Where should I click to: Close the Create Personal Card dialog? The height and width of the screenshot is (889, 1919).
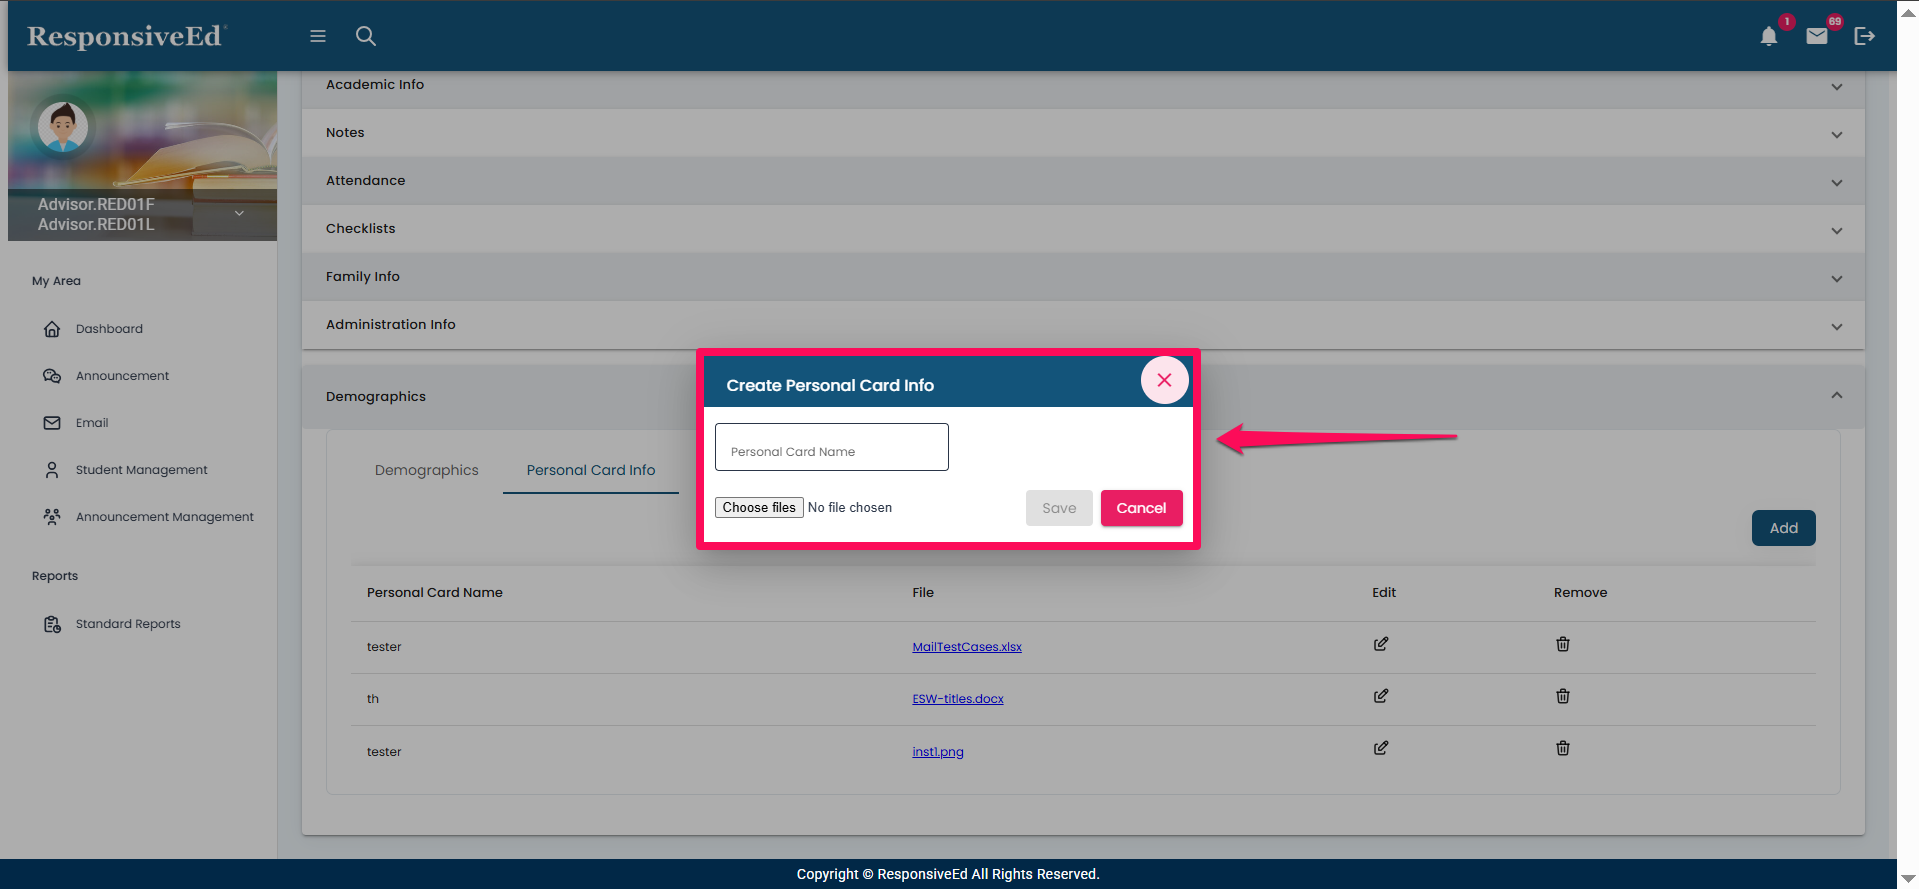click(x=1164, y=381)
